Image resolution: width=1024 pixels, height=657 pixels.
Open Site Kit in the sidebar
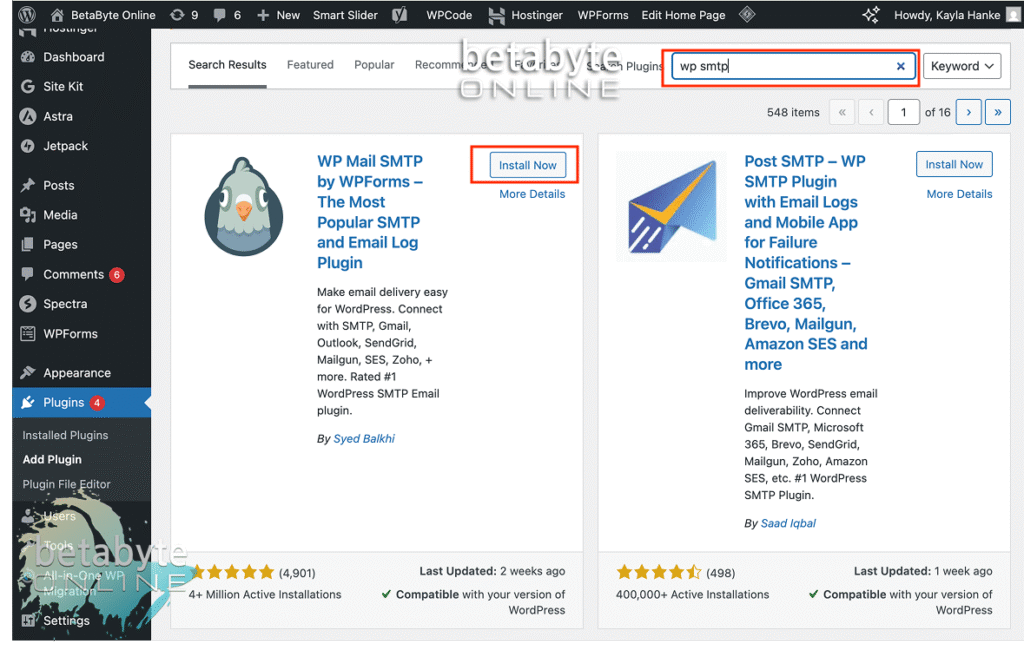[63, 86]
